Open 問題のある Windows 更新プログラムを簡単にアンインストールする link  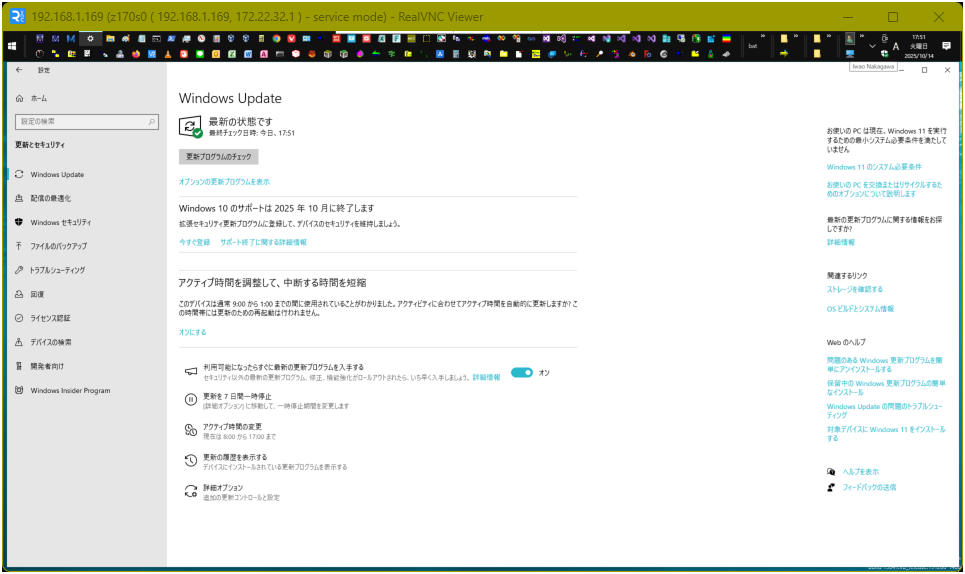(884, 365)
